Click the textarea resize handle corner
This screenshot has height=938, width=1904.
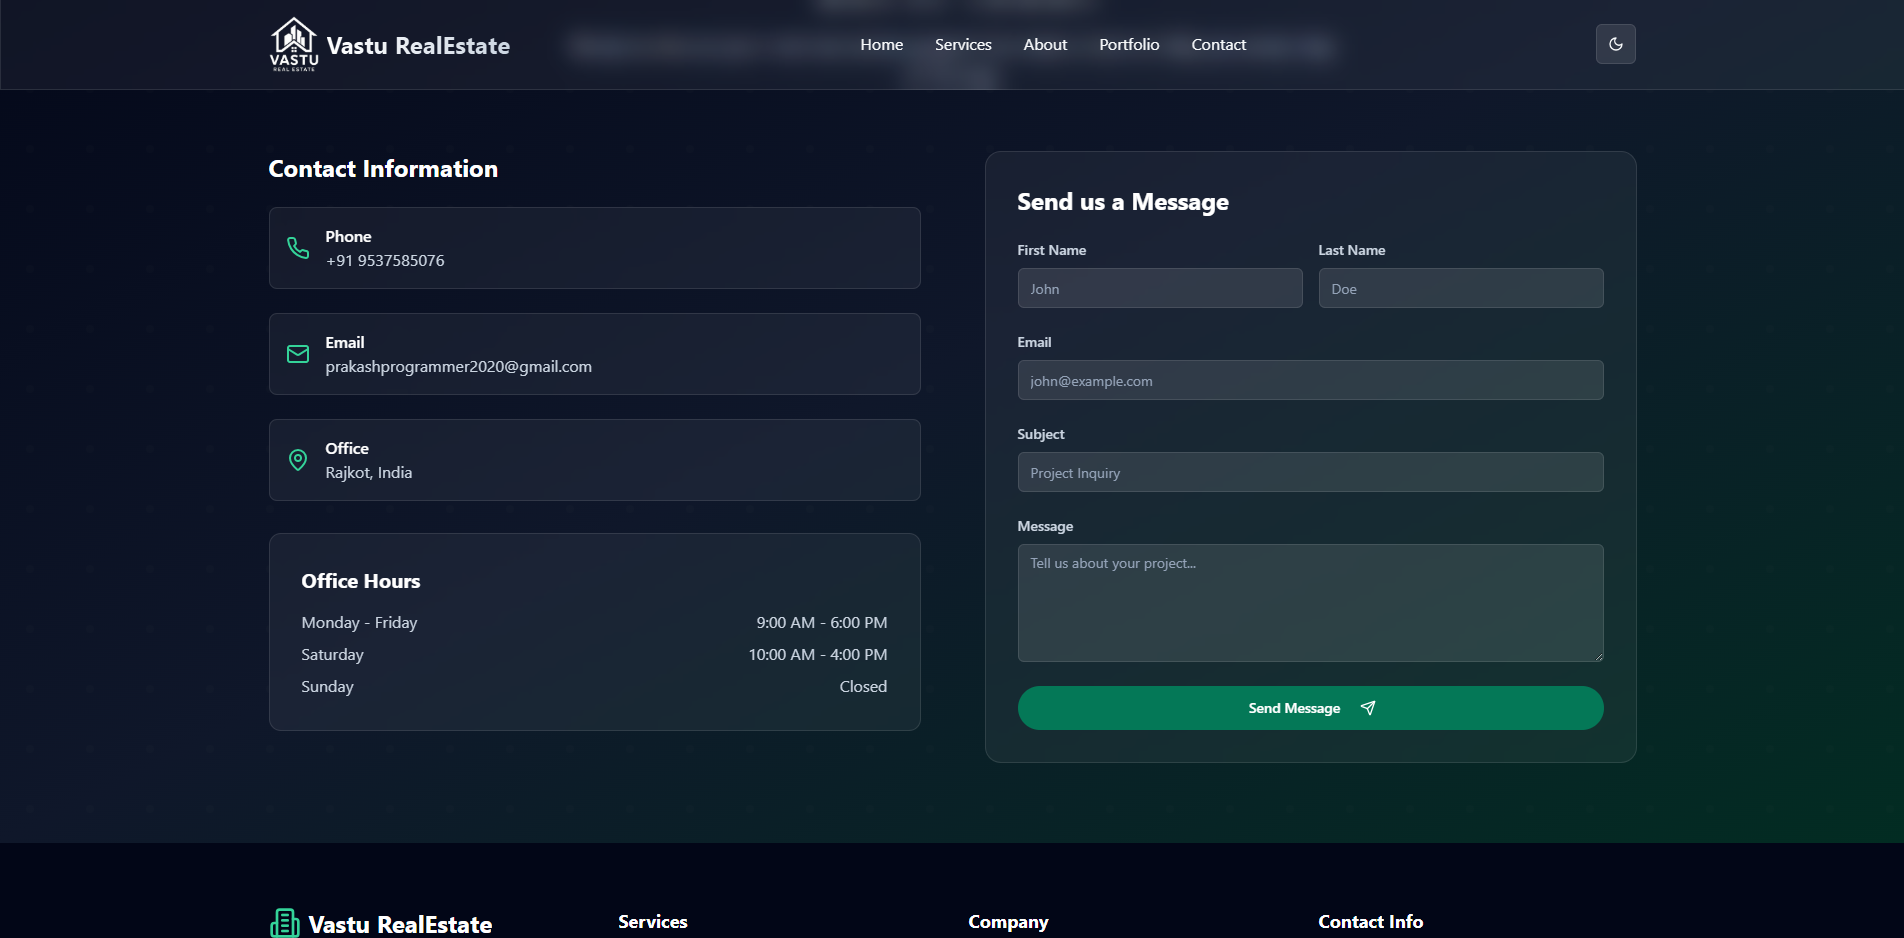coord(1598,656)
